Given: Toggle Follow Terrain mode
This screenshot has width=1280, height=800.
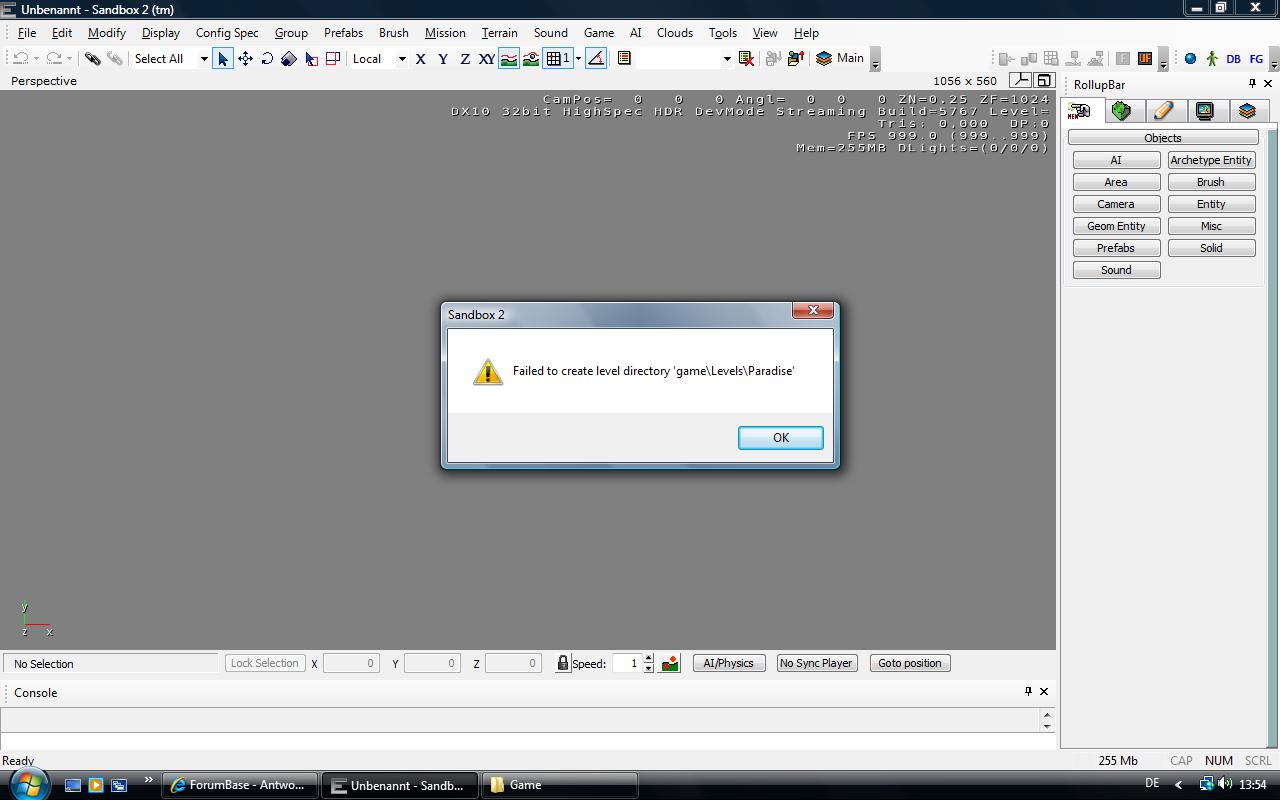Looking at the screenshot, I should (509, 59).
